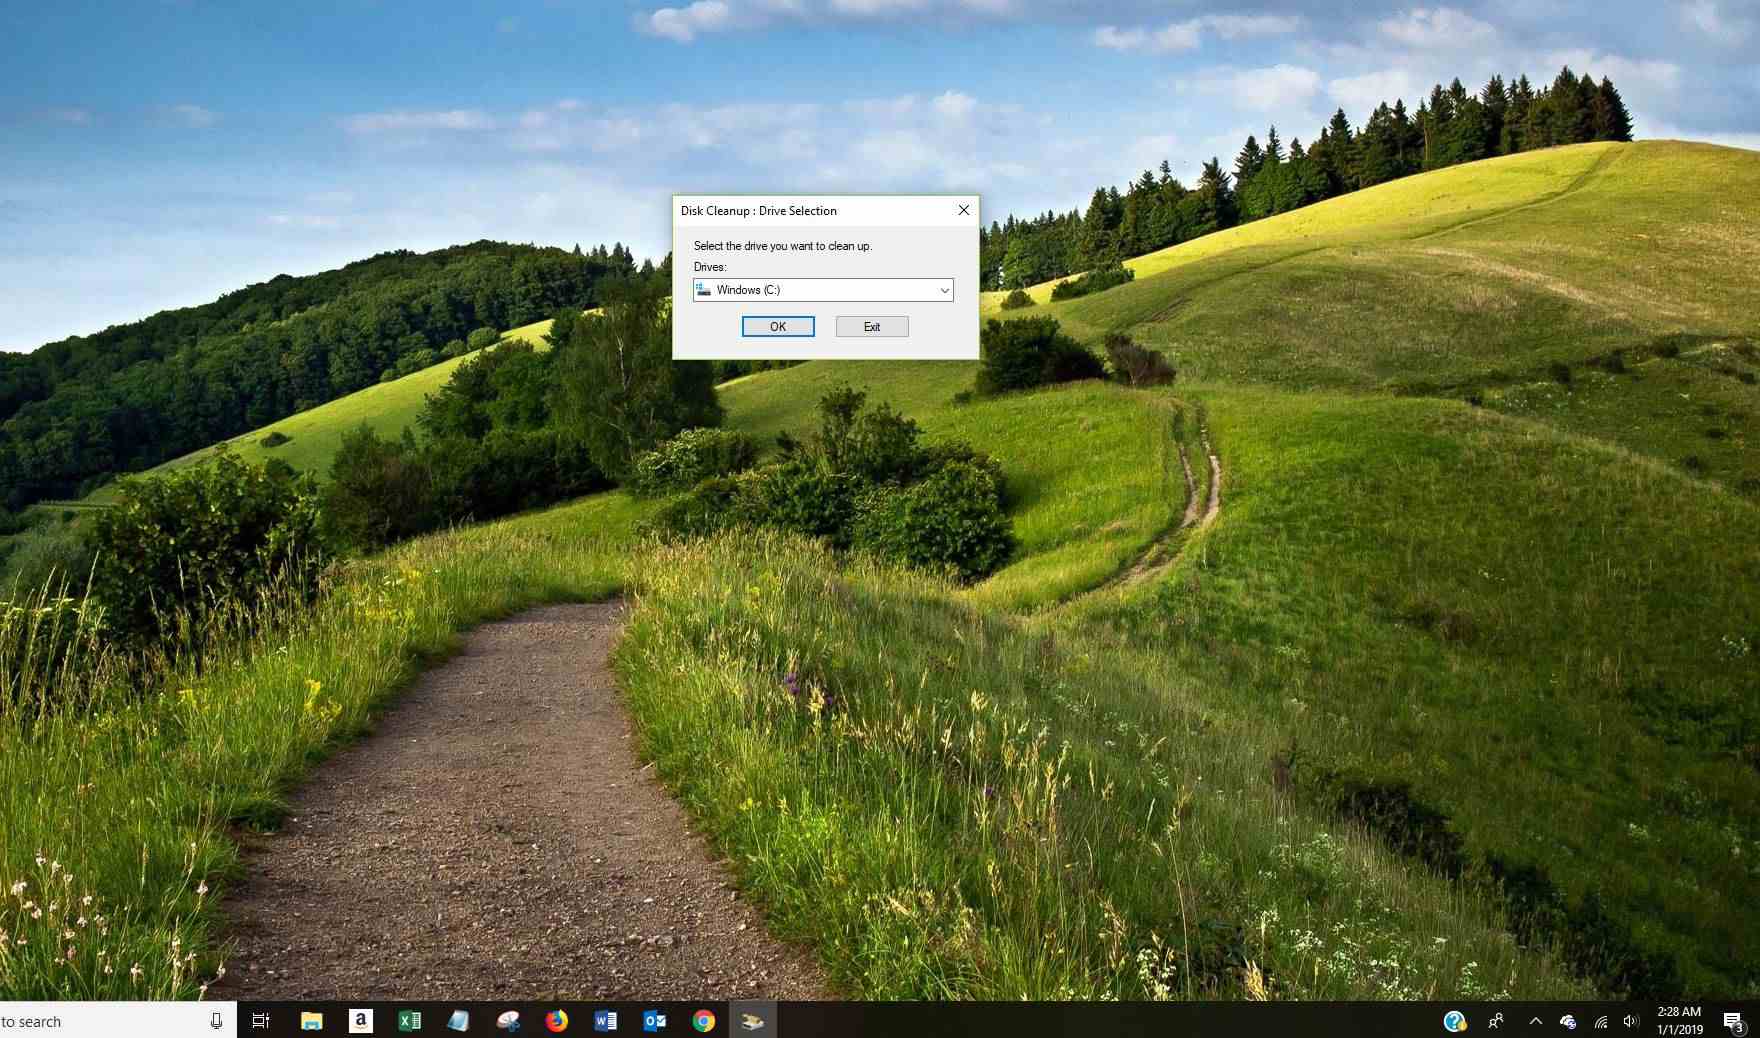Open the notepad-like app icon next to Excel
1760x1038 pixels.
459,1021
